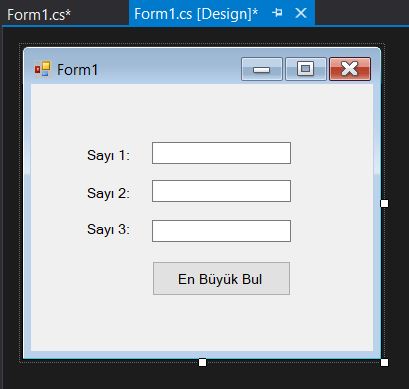Select the Form1 title bar text
The width and height of the screenshot is (409, 389).
[78, 70]
